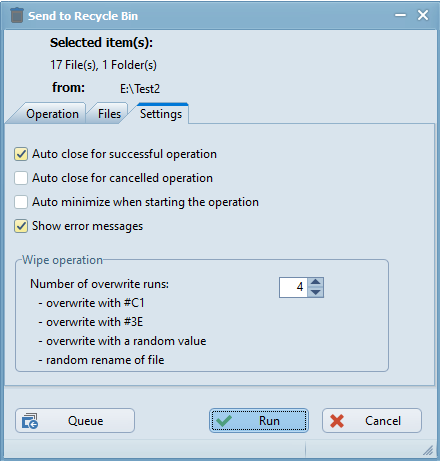Cancel the recycle bin operation

(x=372, y=421)
